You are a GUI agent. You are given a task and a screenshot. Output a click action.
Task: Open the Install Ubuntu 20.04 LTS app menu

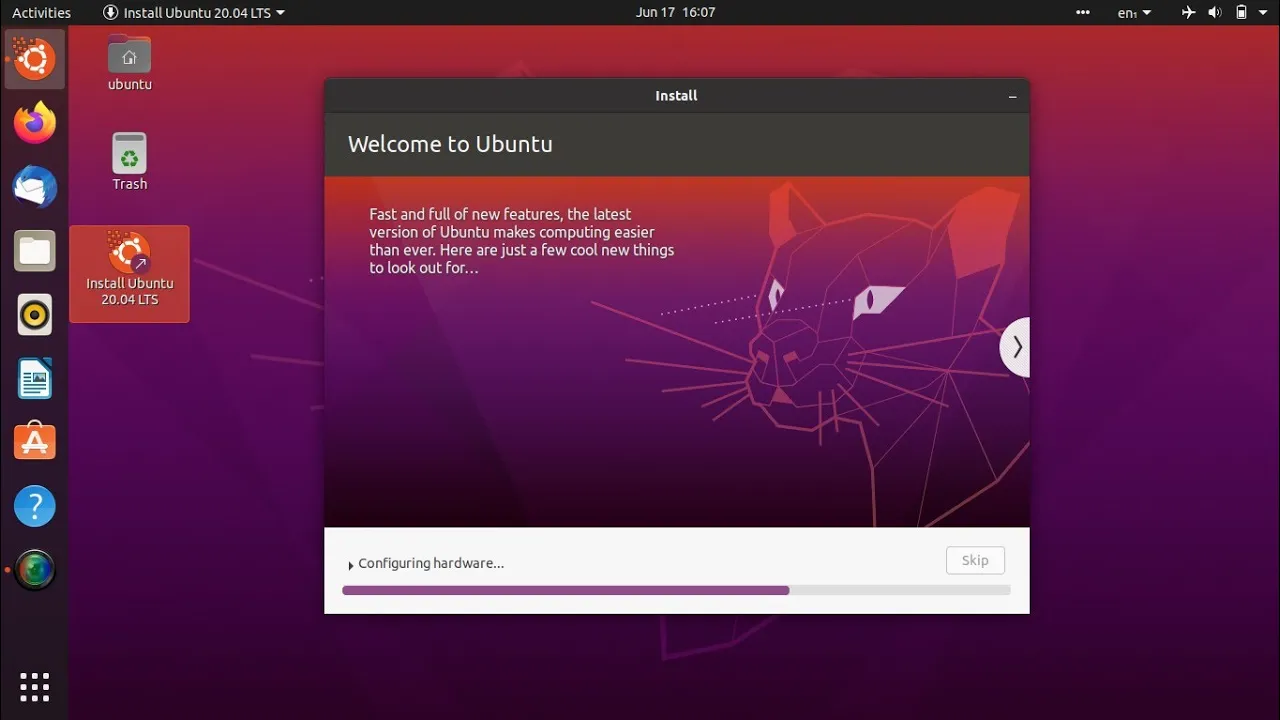194,13
